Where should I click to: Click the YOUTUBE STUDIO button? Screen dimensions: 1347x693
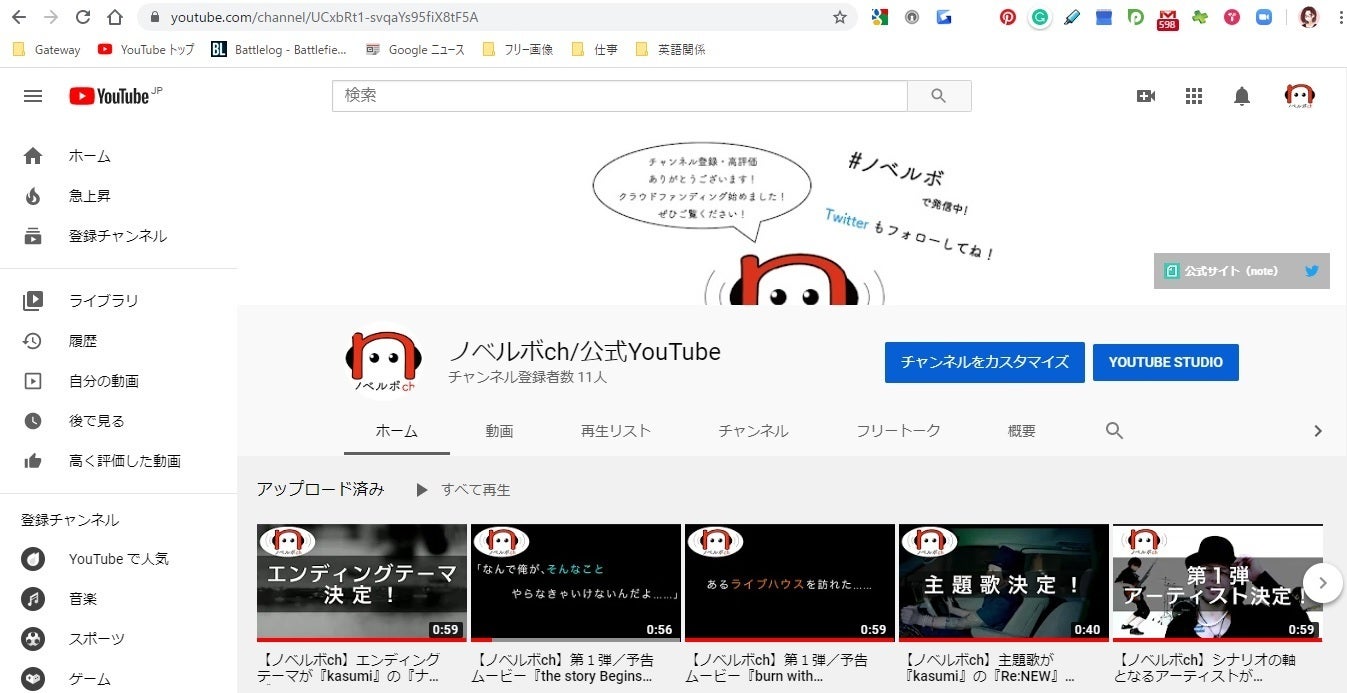(1165, 362)
